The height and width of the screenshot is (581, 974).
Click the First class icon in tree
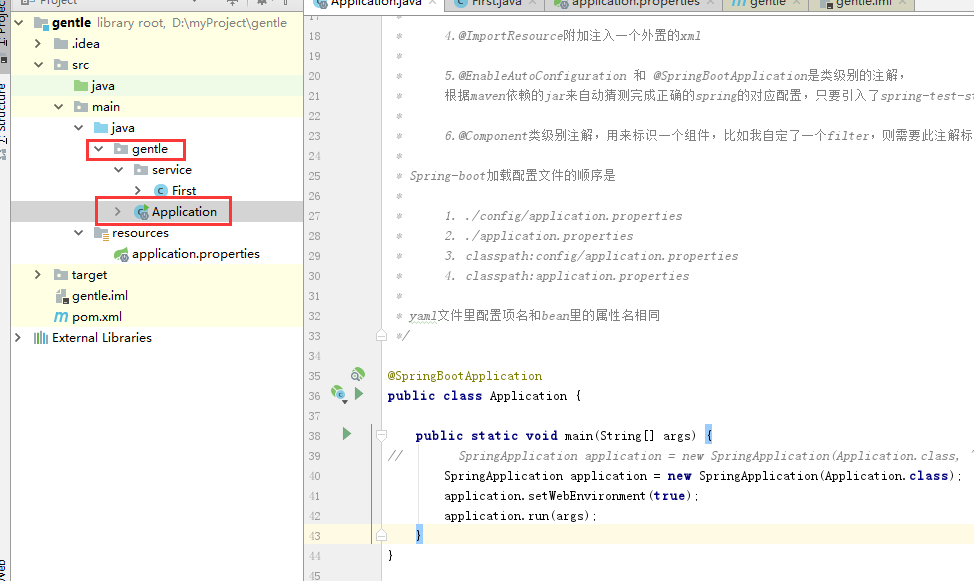coord(161,191)
